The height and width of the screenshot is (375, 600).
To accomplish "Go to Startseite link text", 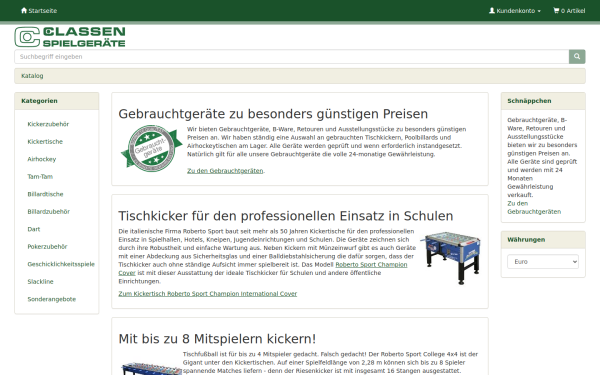I will (x=42, y=11).
